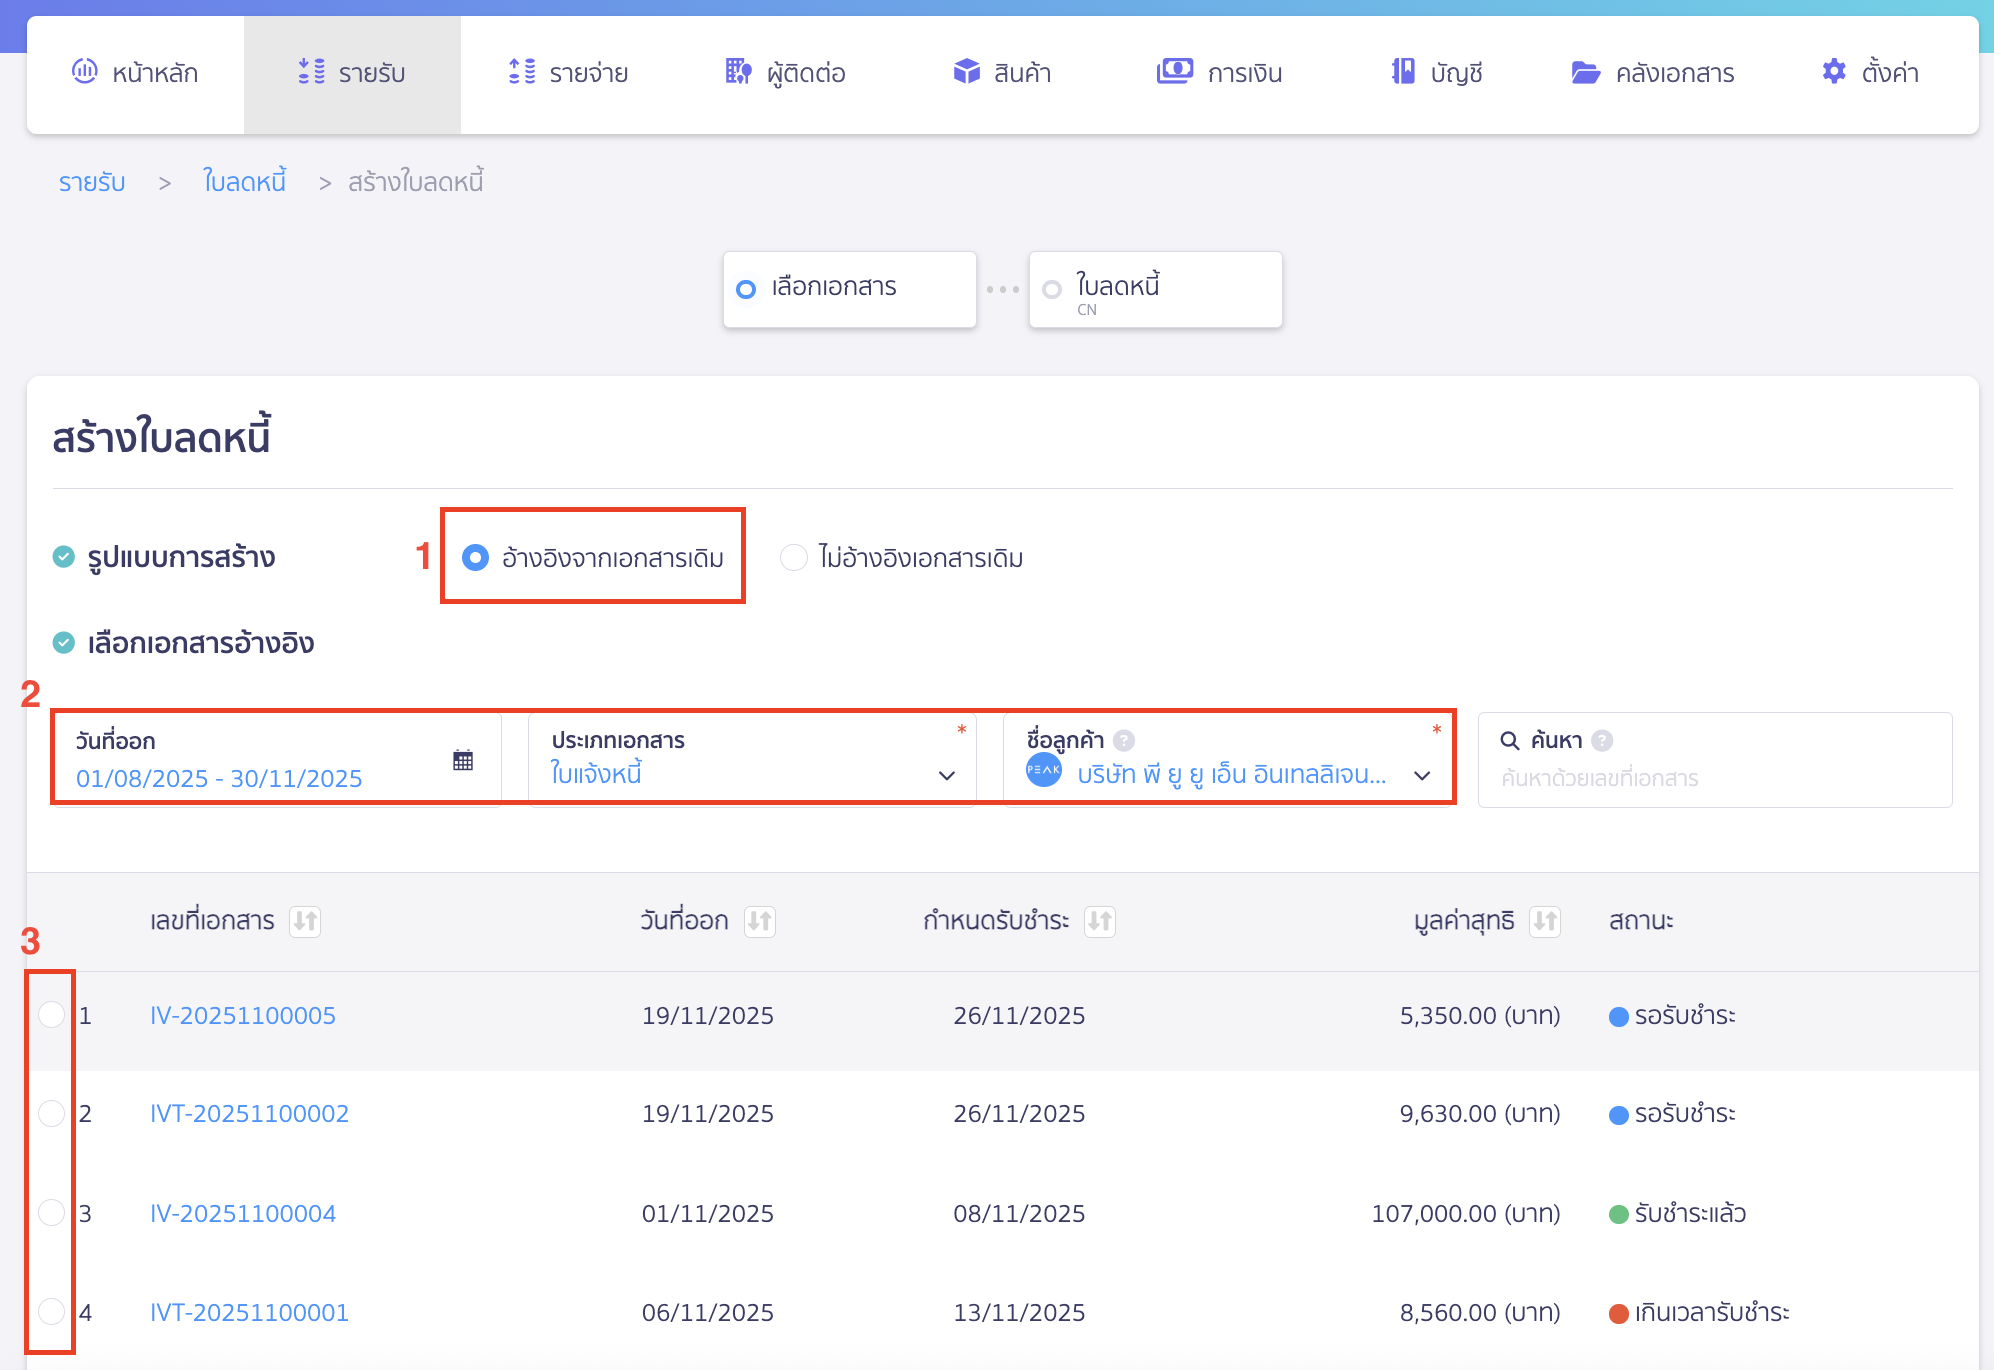Click the ตั้งค่า gear icon
1994x1370 pixels.
pyautogui.click(x=1833, y=72)
